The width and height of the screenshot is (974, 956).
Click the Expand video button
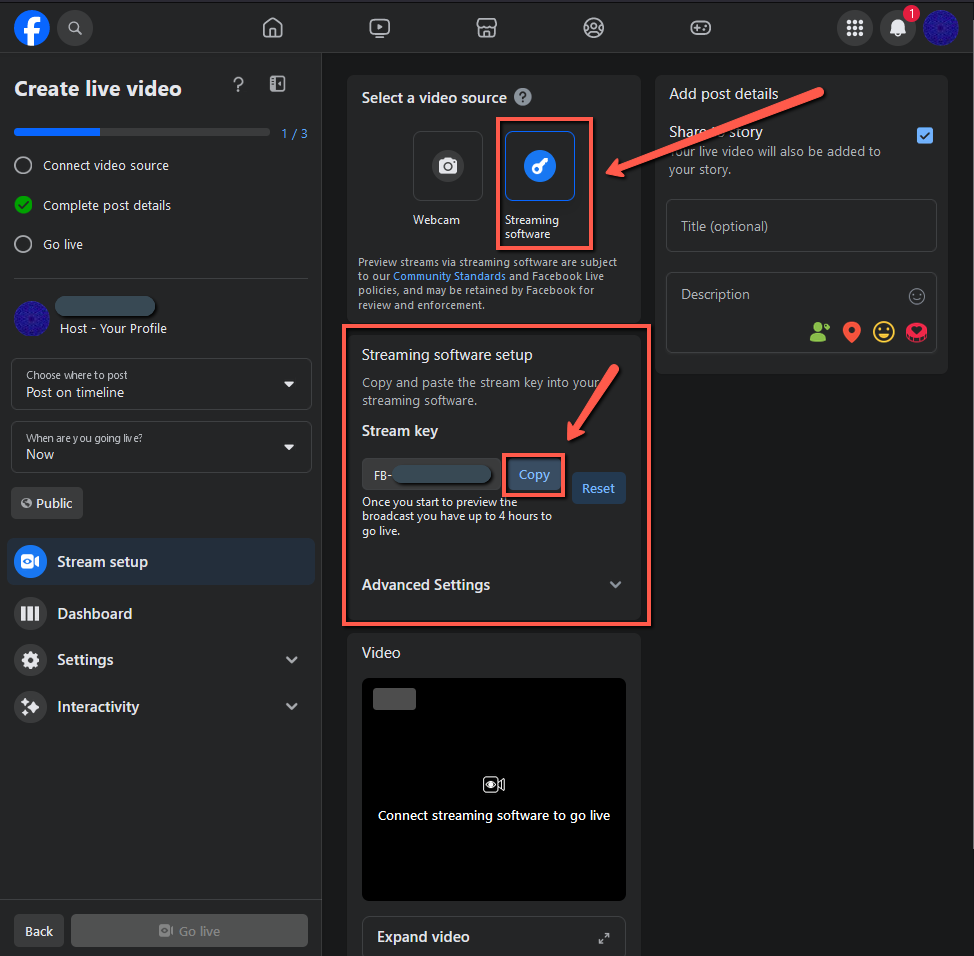click(x=494, y=937)
